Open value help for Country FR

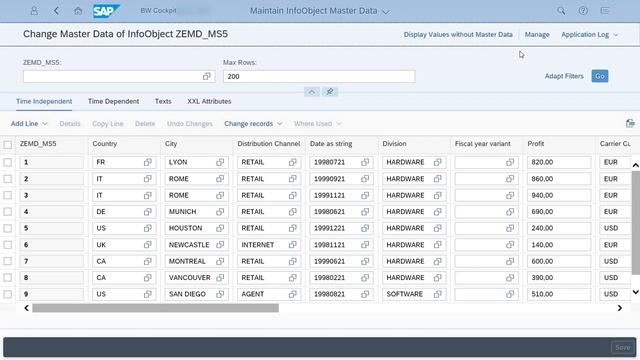[148, 162]
